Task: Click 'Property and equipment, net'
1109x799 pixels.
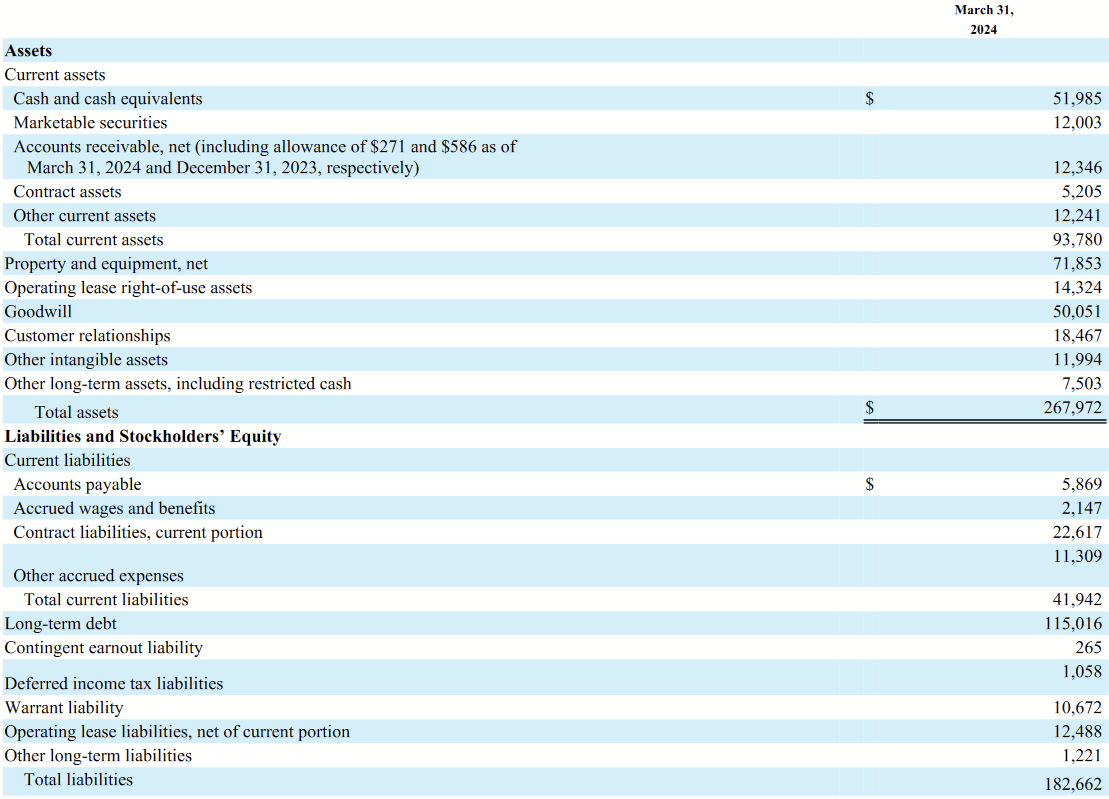Action: point(106,264)
